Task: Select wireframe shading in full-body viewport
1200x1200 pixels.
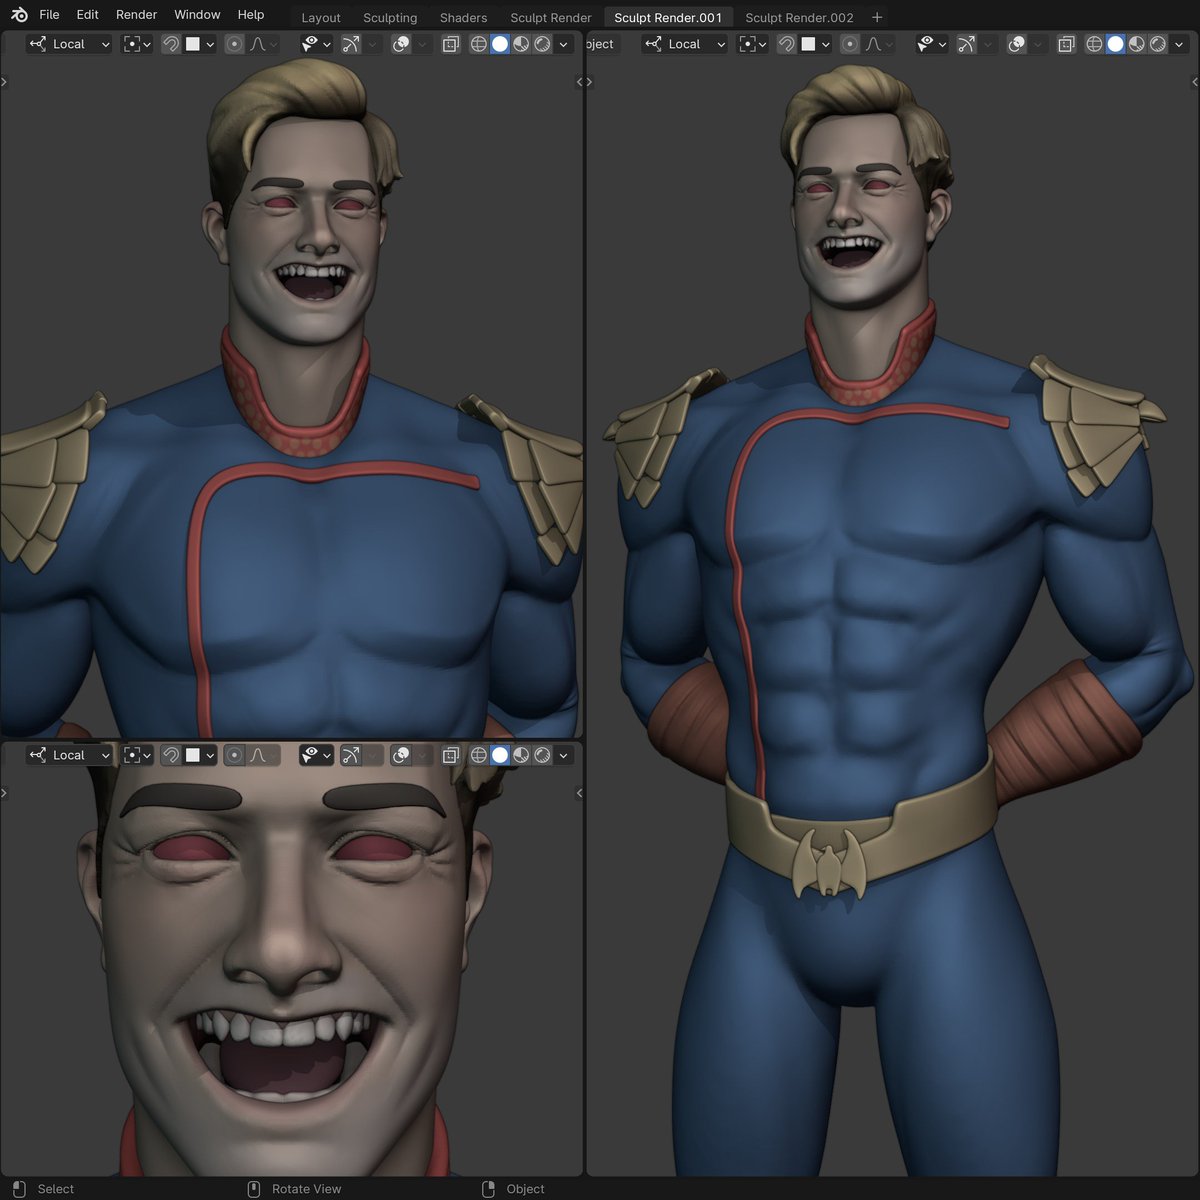Action: point(1094,44)
